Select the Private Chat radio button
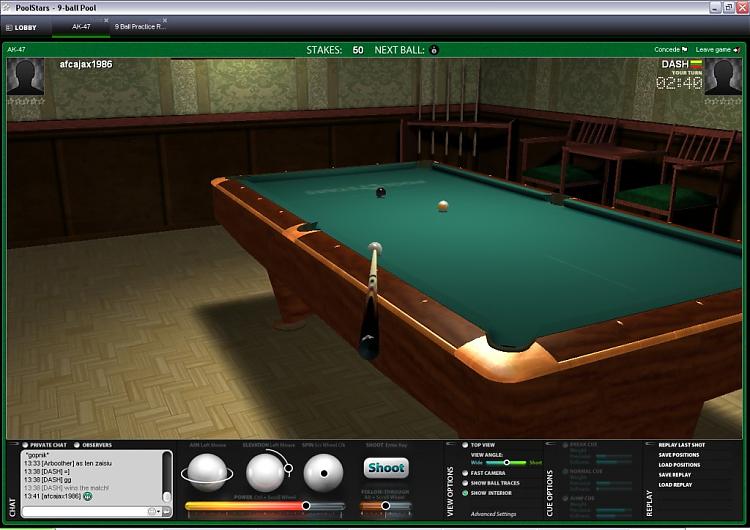Screen dimensions: 750x530 tap(25, 445)
